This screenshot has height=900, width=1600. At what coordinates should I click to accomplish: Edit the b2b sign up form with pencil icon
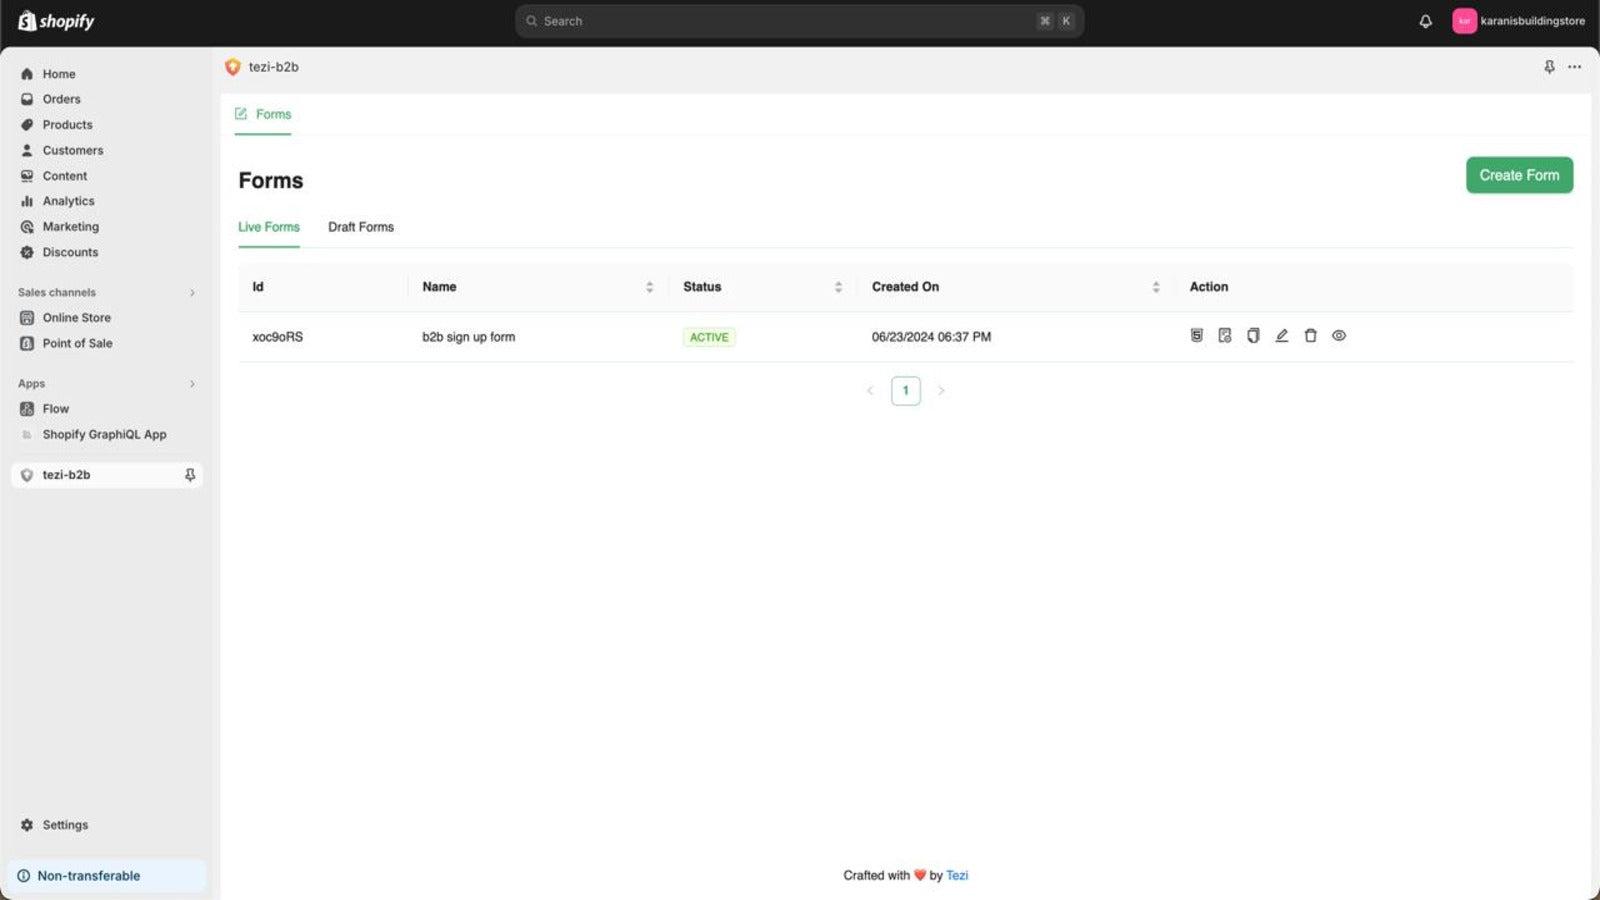tap(1282, 335)
